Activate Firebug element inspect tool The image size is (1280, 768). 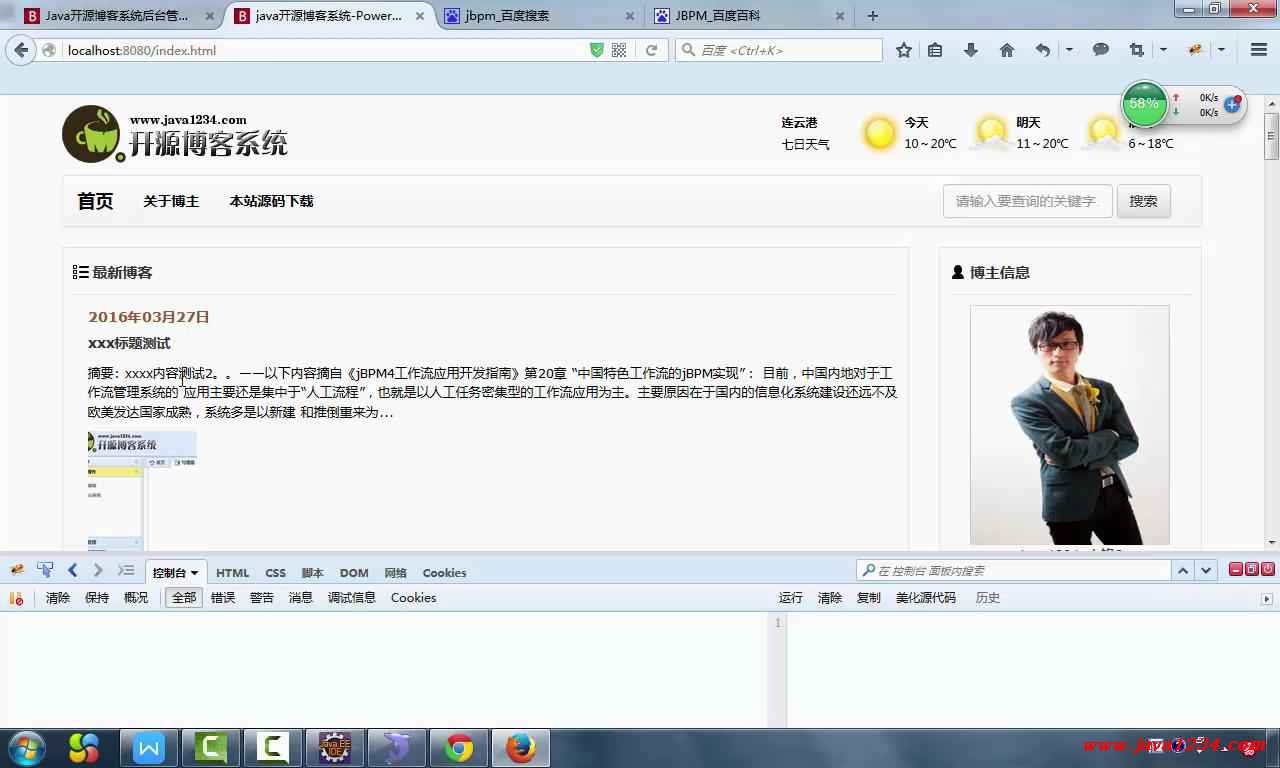click(x=45, y=570)
